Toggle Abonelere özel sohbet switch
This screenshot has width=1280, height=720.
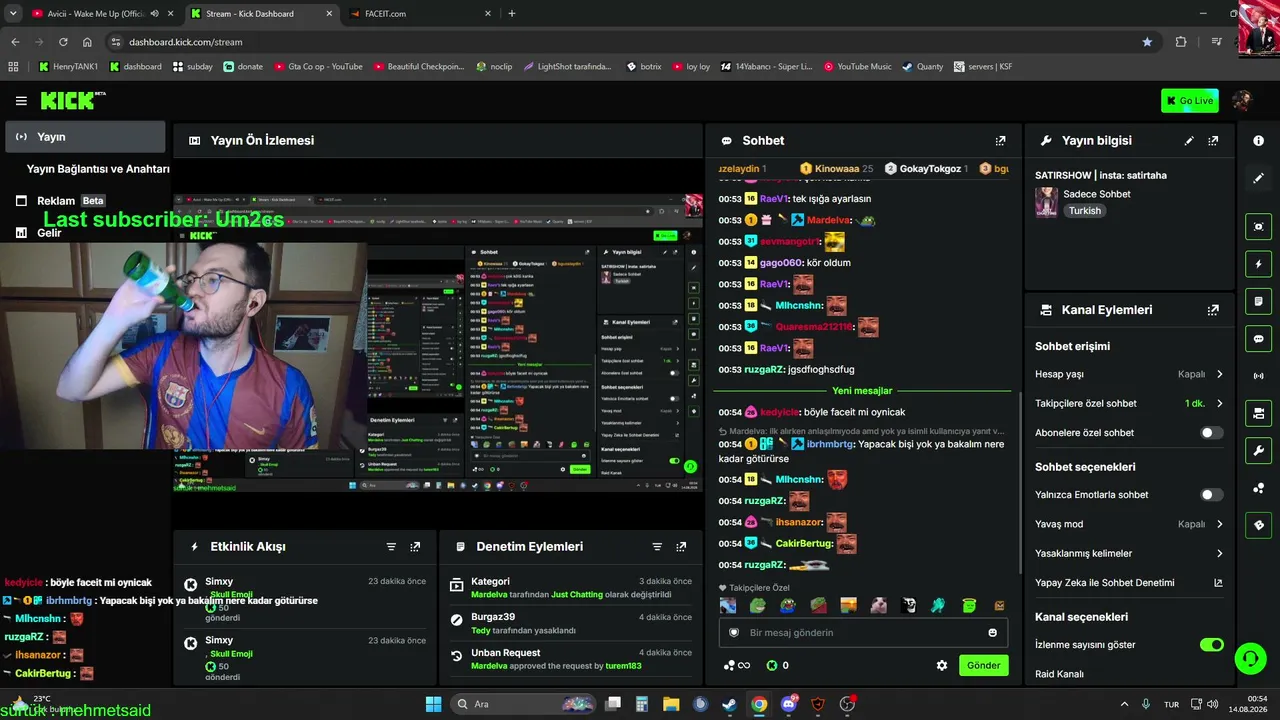pyautogui.click(x=1211, y=433)
